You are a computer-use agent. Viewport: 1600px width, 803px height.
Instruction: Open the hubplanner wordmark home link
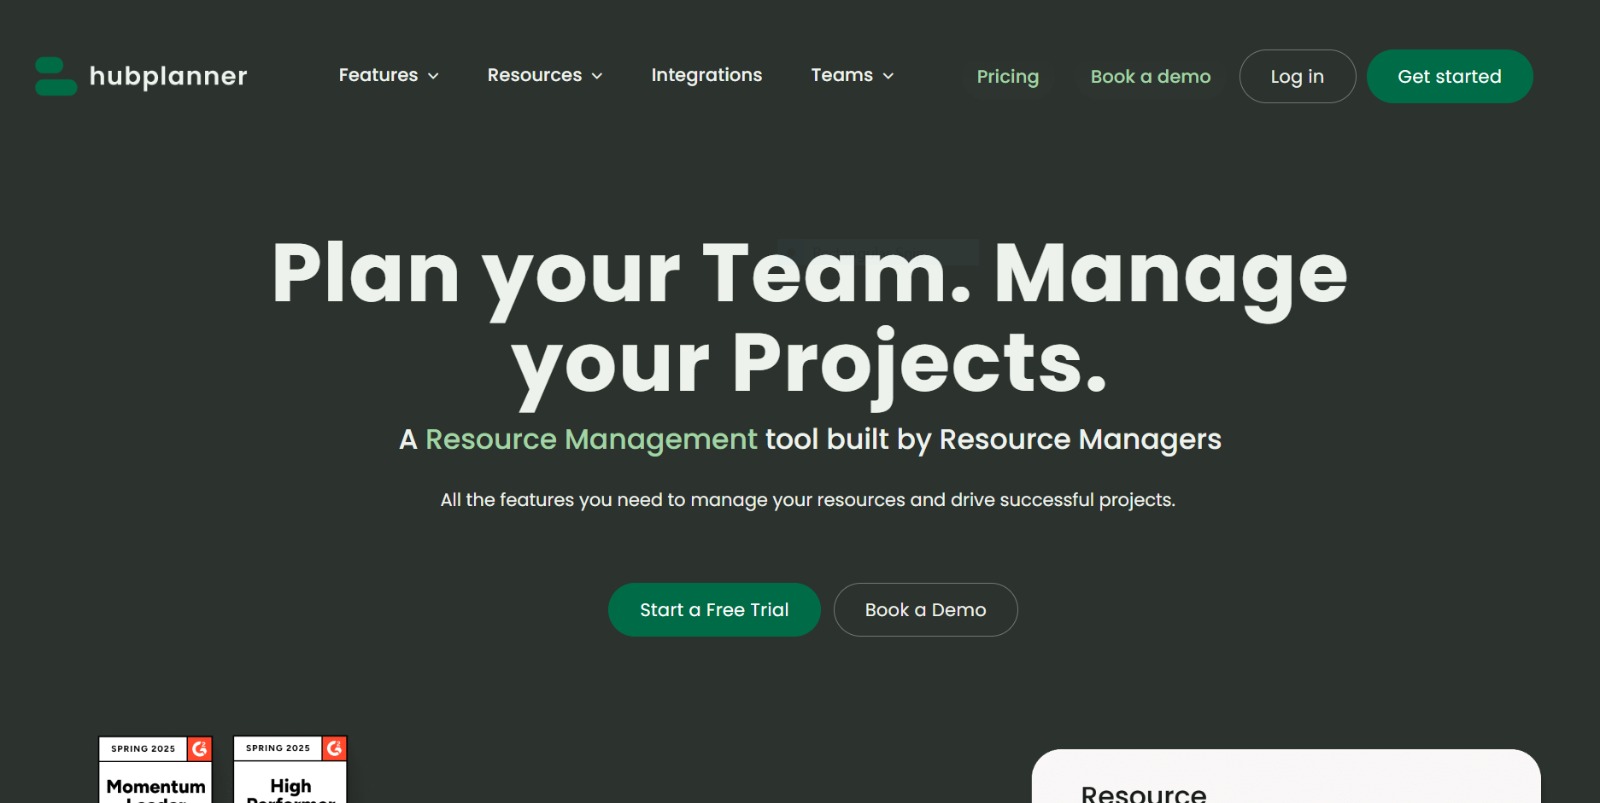coord(168,76)
